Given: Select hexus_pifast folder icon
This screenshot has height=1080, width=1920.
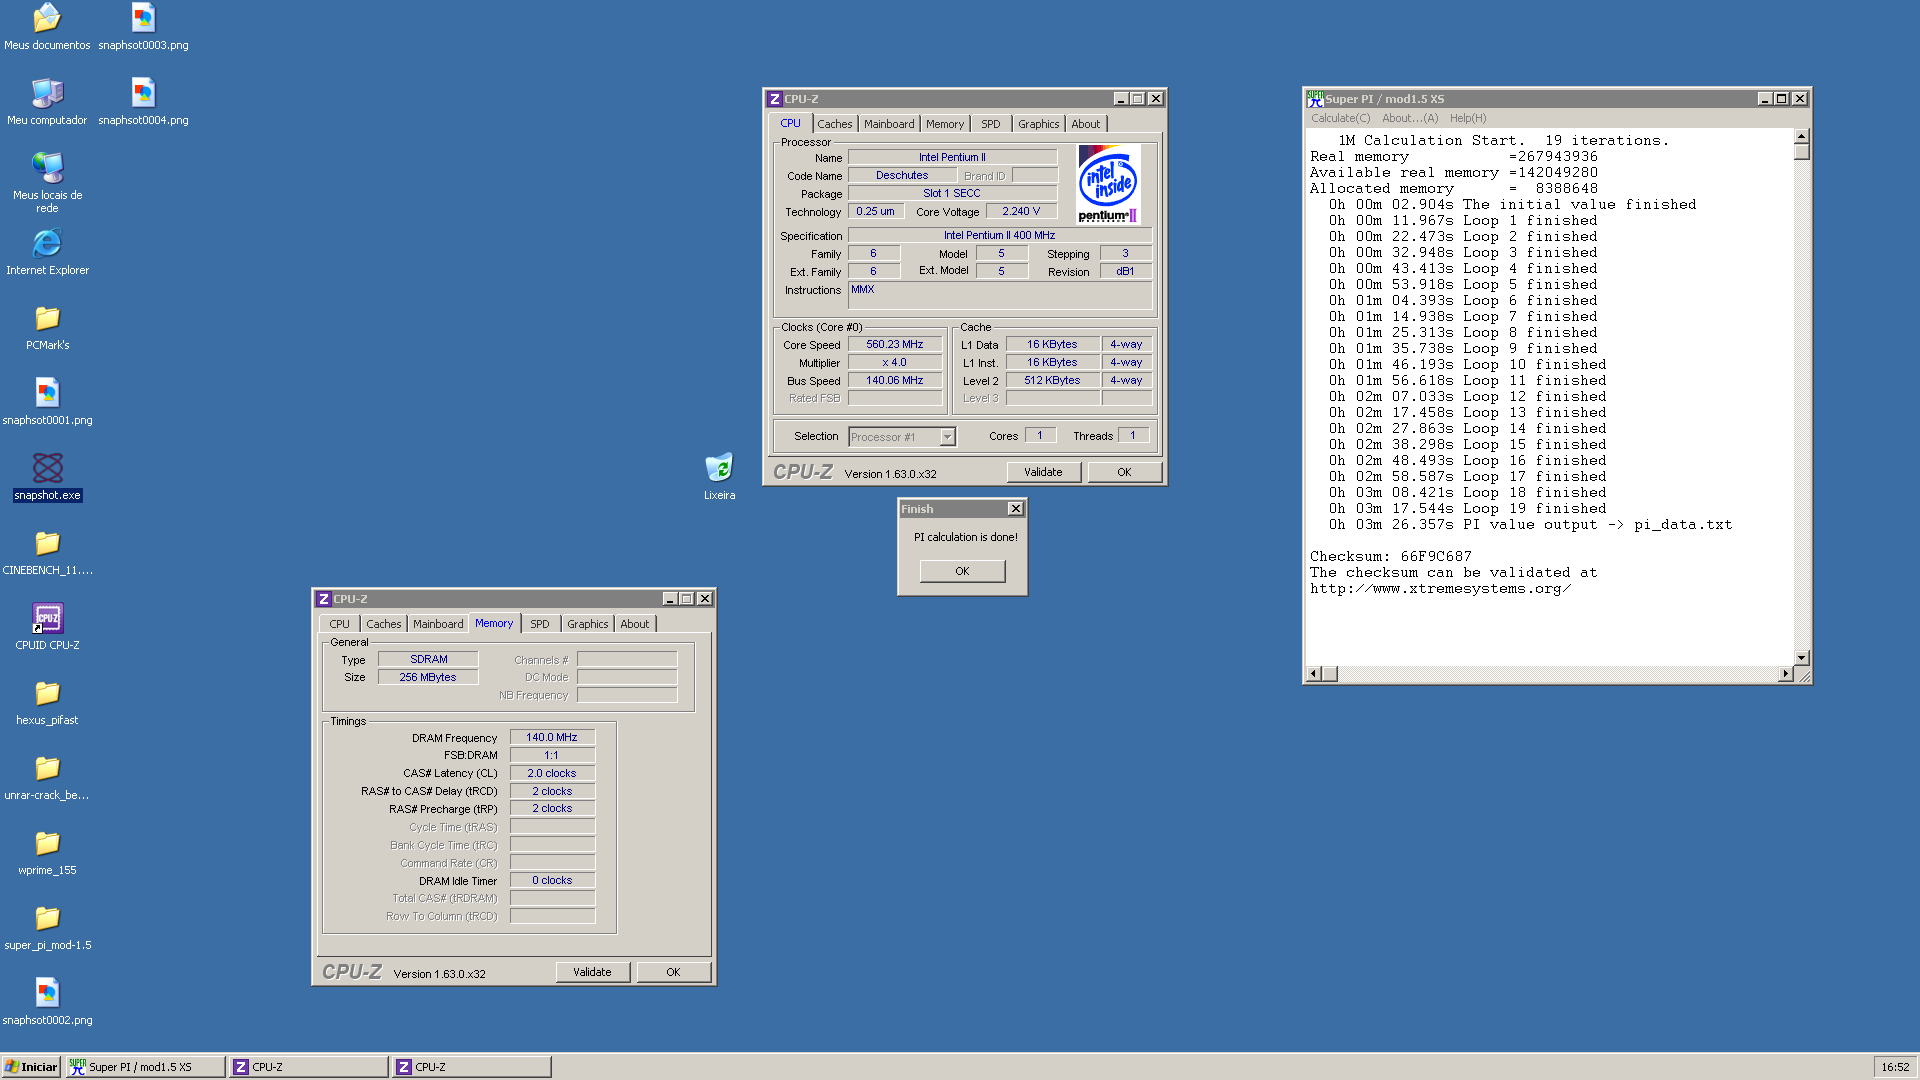Looking at the screenshot, I should [x=47, y=693].
